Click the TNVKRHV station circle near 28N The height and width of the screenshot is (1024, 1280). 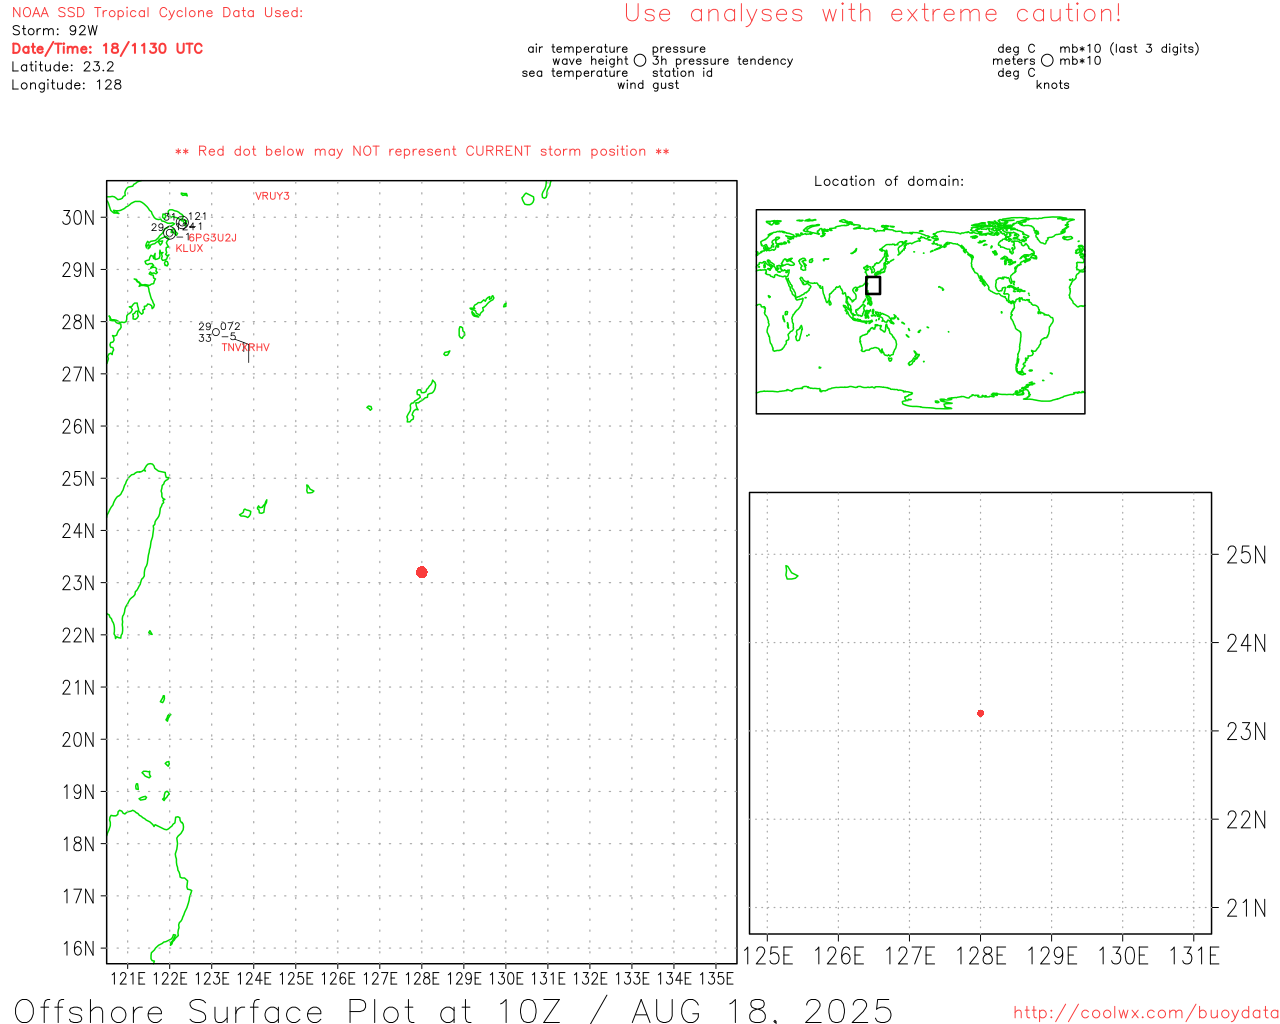216,332
